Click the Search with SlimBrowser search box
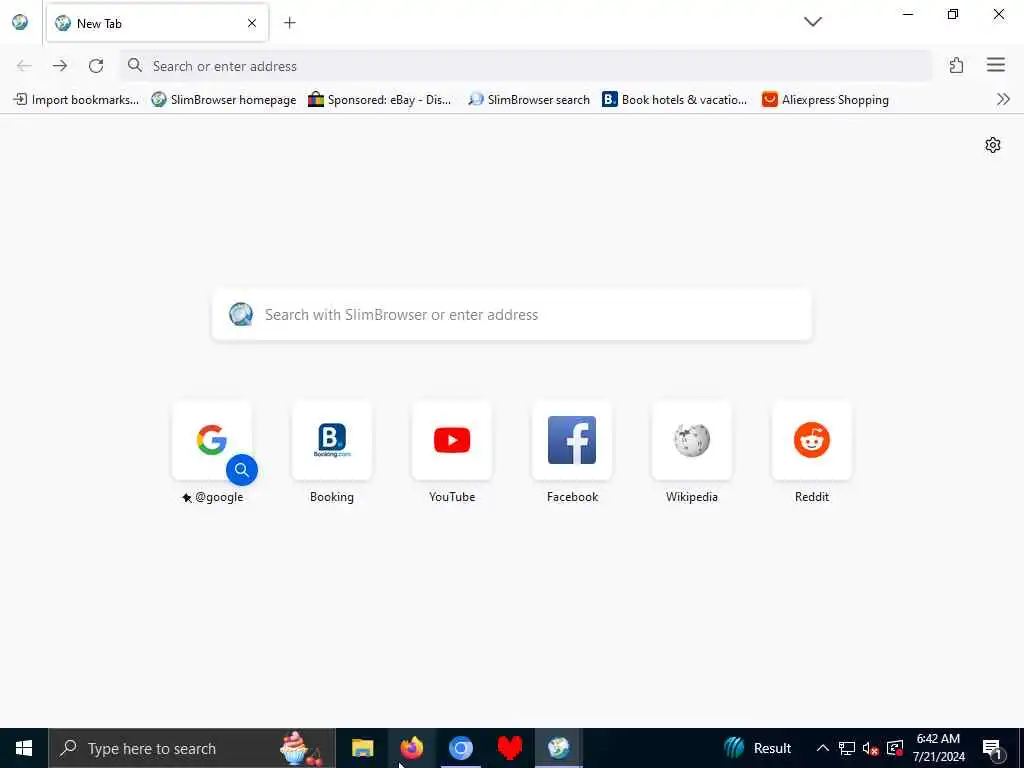This screenshot has width=1024, height=768. [512, 315]
